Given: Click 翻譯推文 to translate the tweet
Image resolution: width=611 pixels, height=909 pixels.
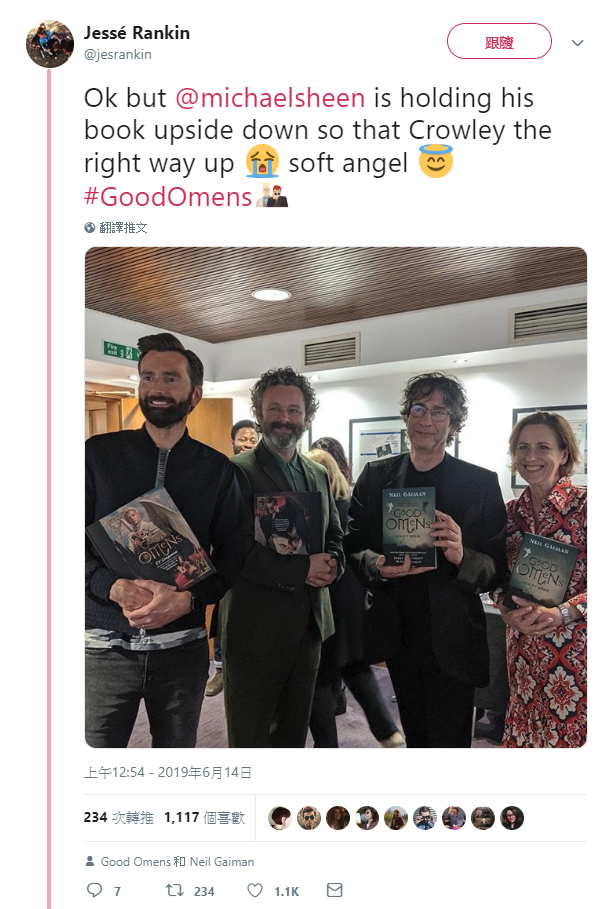Looking at the screenshot, I should 123,228.
